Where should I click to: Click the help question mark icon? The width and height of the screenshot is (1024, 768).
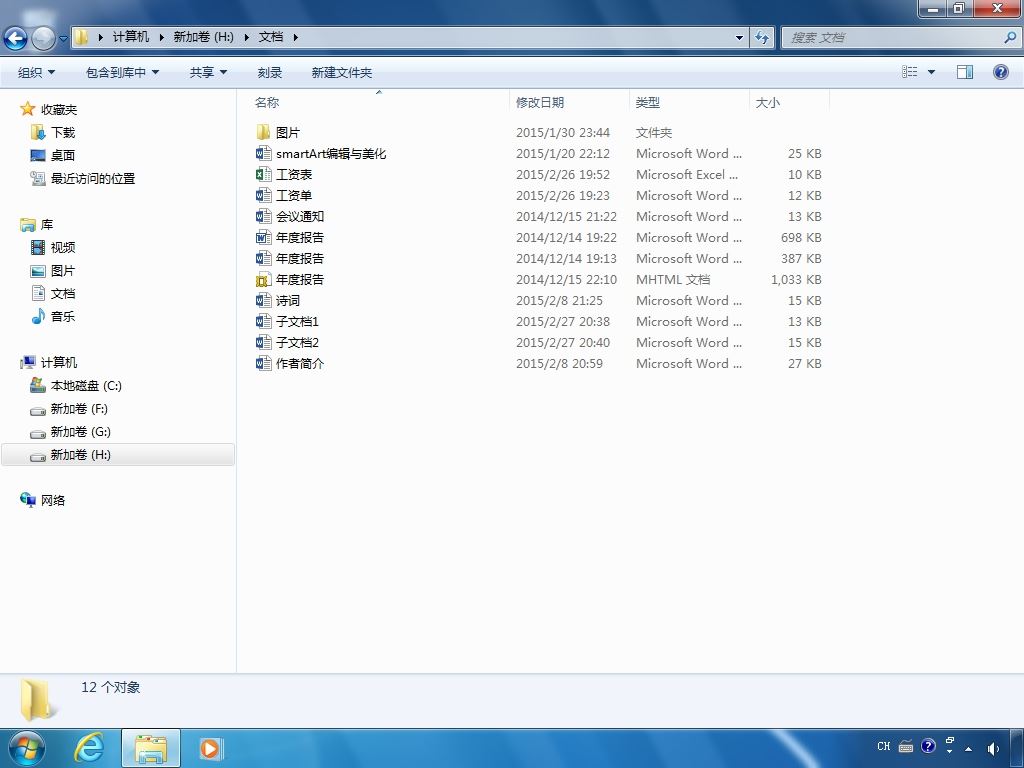(x=1000, y=72)
